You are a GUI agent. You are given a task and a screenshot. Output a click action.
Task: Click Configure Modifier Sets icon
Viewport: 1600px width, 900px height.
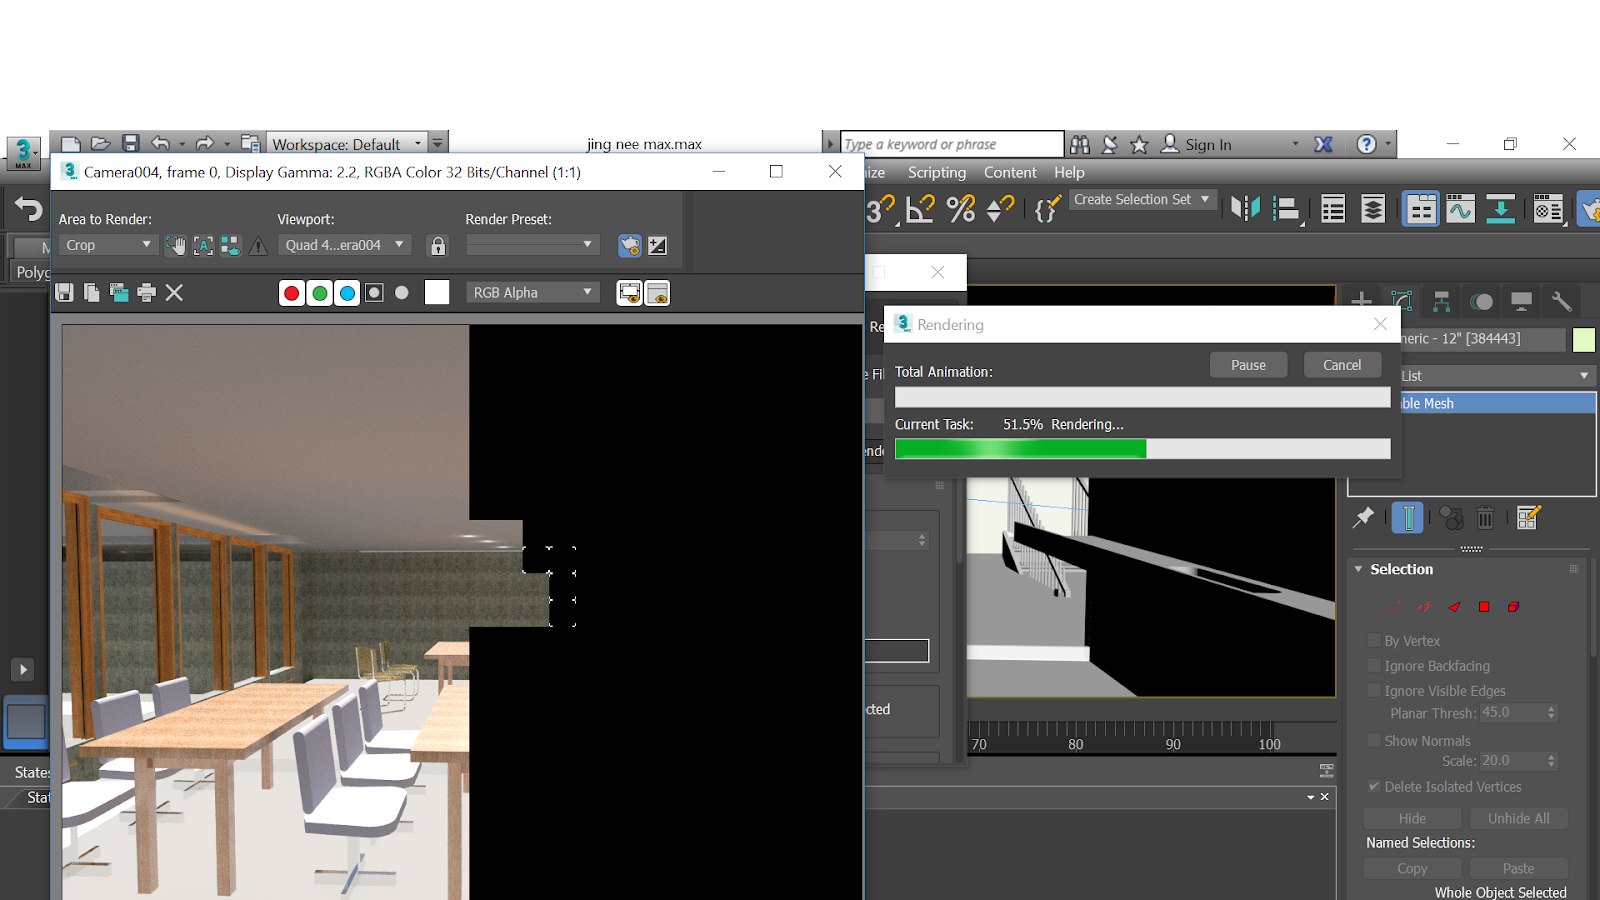[x=1528, y=517]
